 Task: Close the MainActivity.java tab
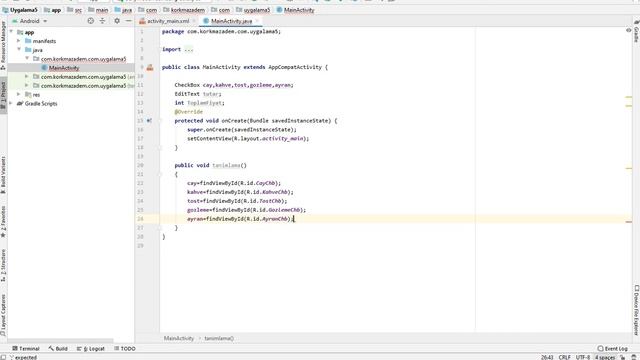pos(257,21)
